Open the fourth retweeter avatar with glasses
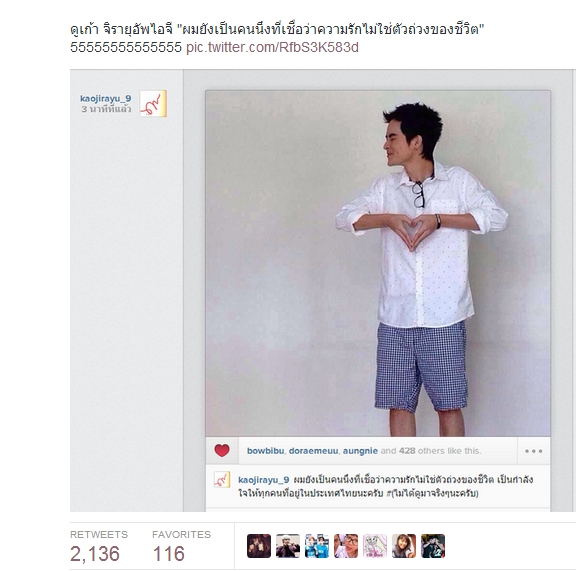This screenshot has height=571, width=584. [x=346, y=546]
